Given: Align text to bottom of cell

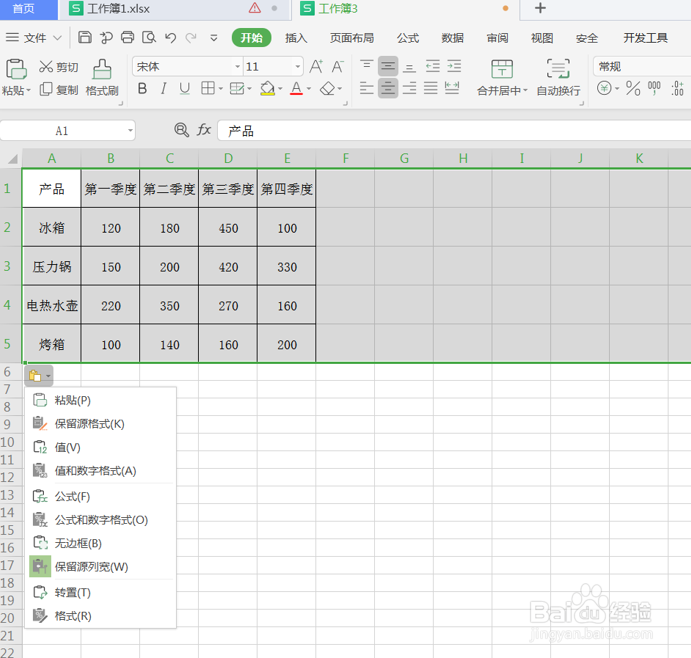Looking at the screenshot, I should click(409, 66).
